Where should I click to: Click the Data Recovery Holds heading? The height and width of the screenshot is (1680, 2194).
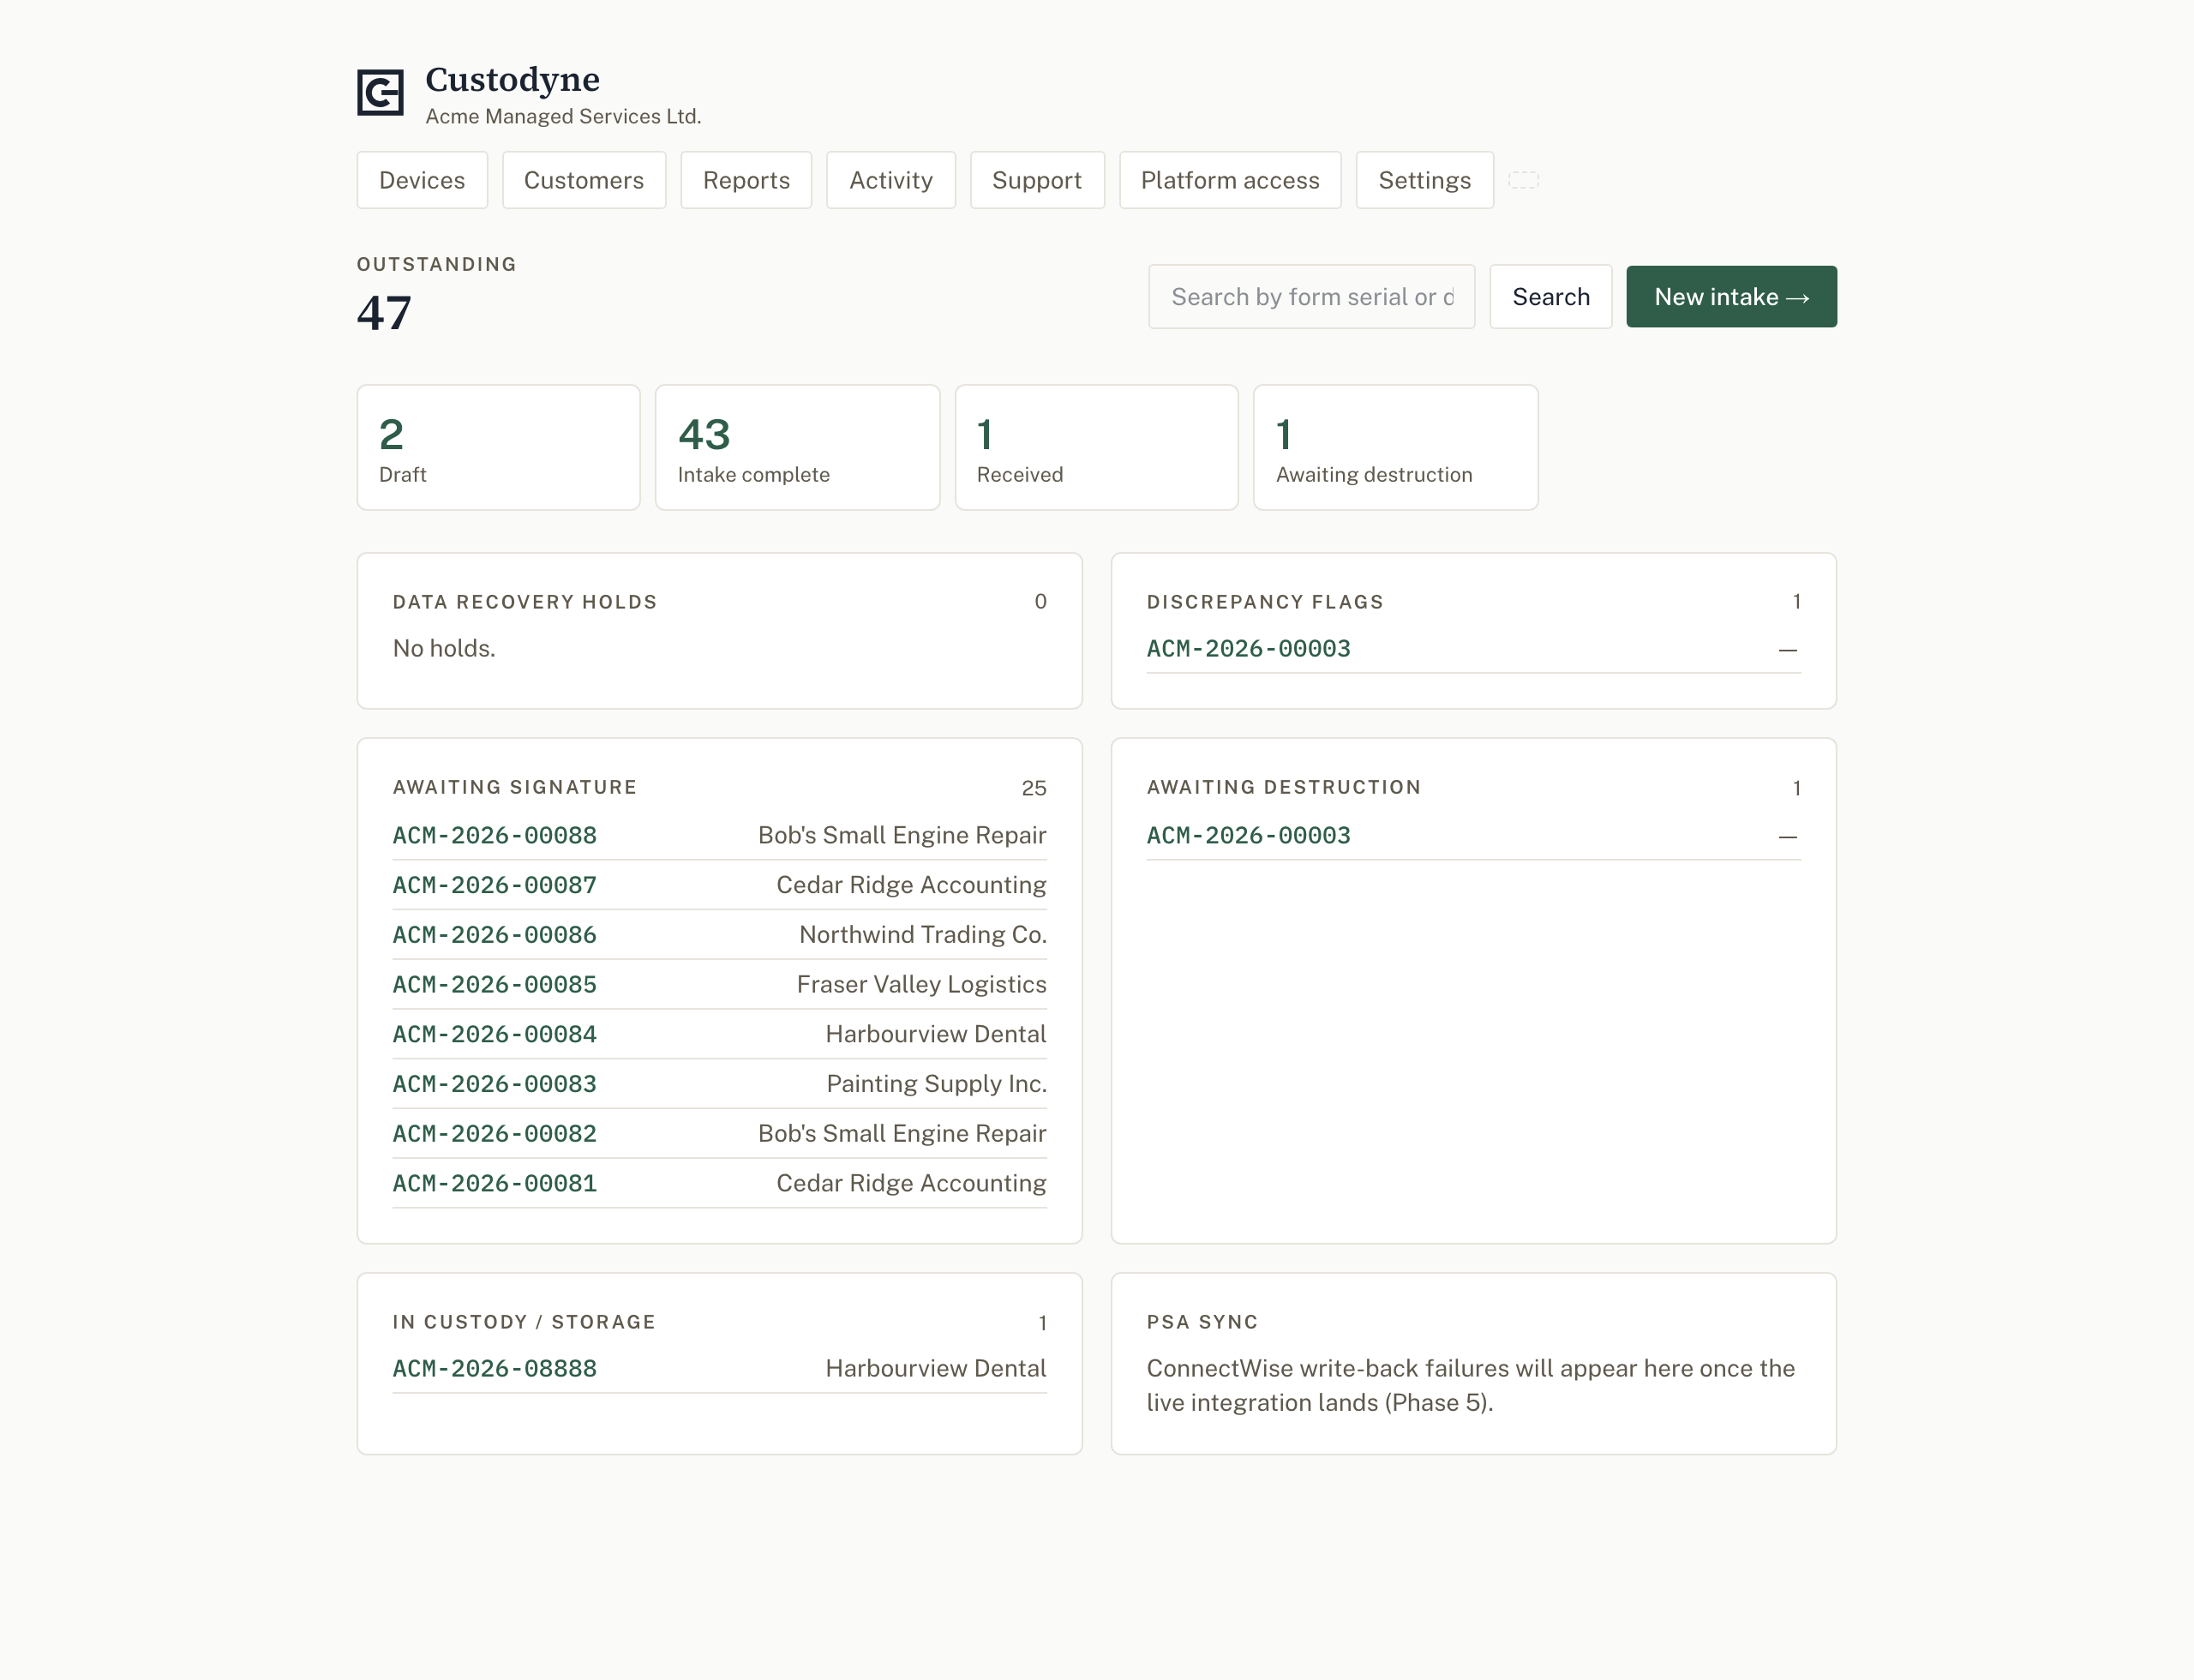[x=525, y=602]
